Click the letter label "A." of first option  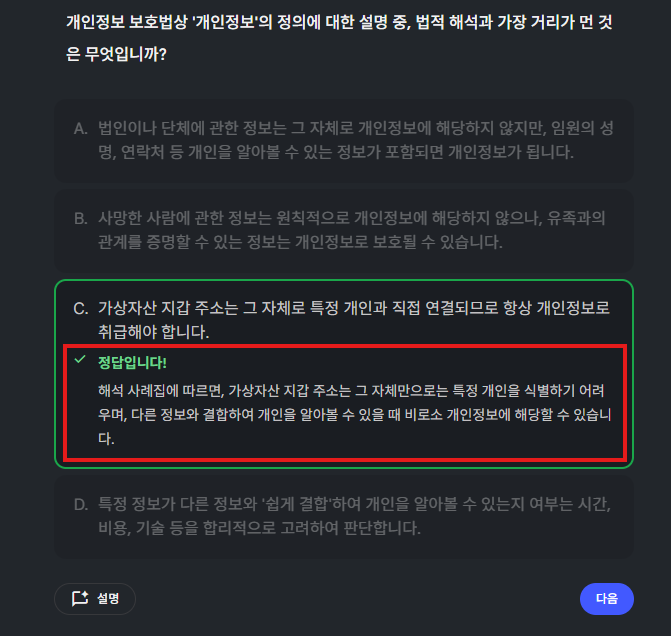80,128
